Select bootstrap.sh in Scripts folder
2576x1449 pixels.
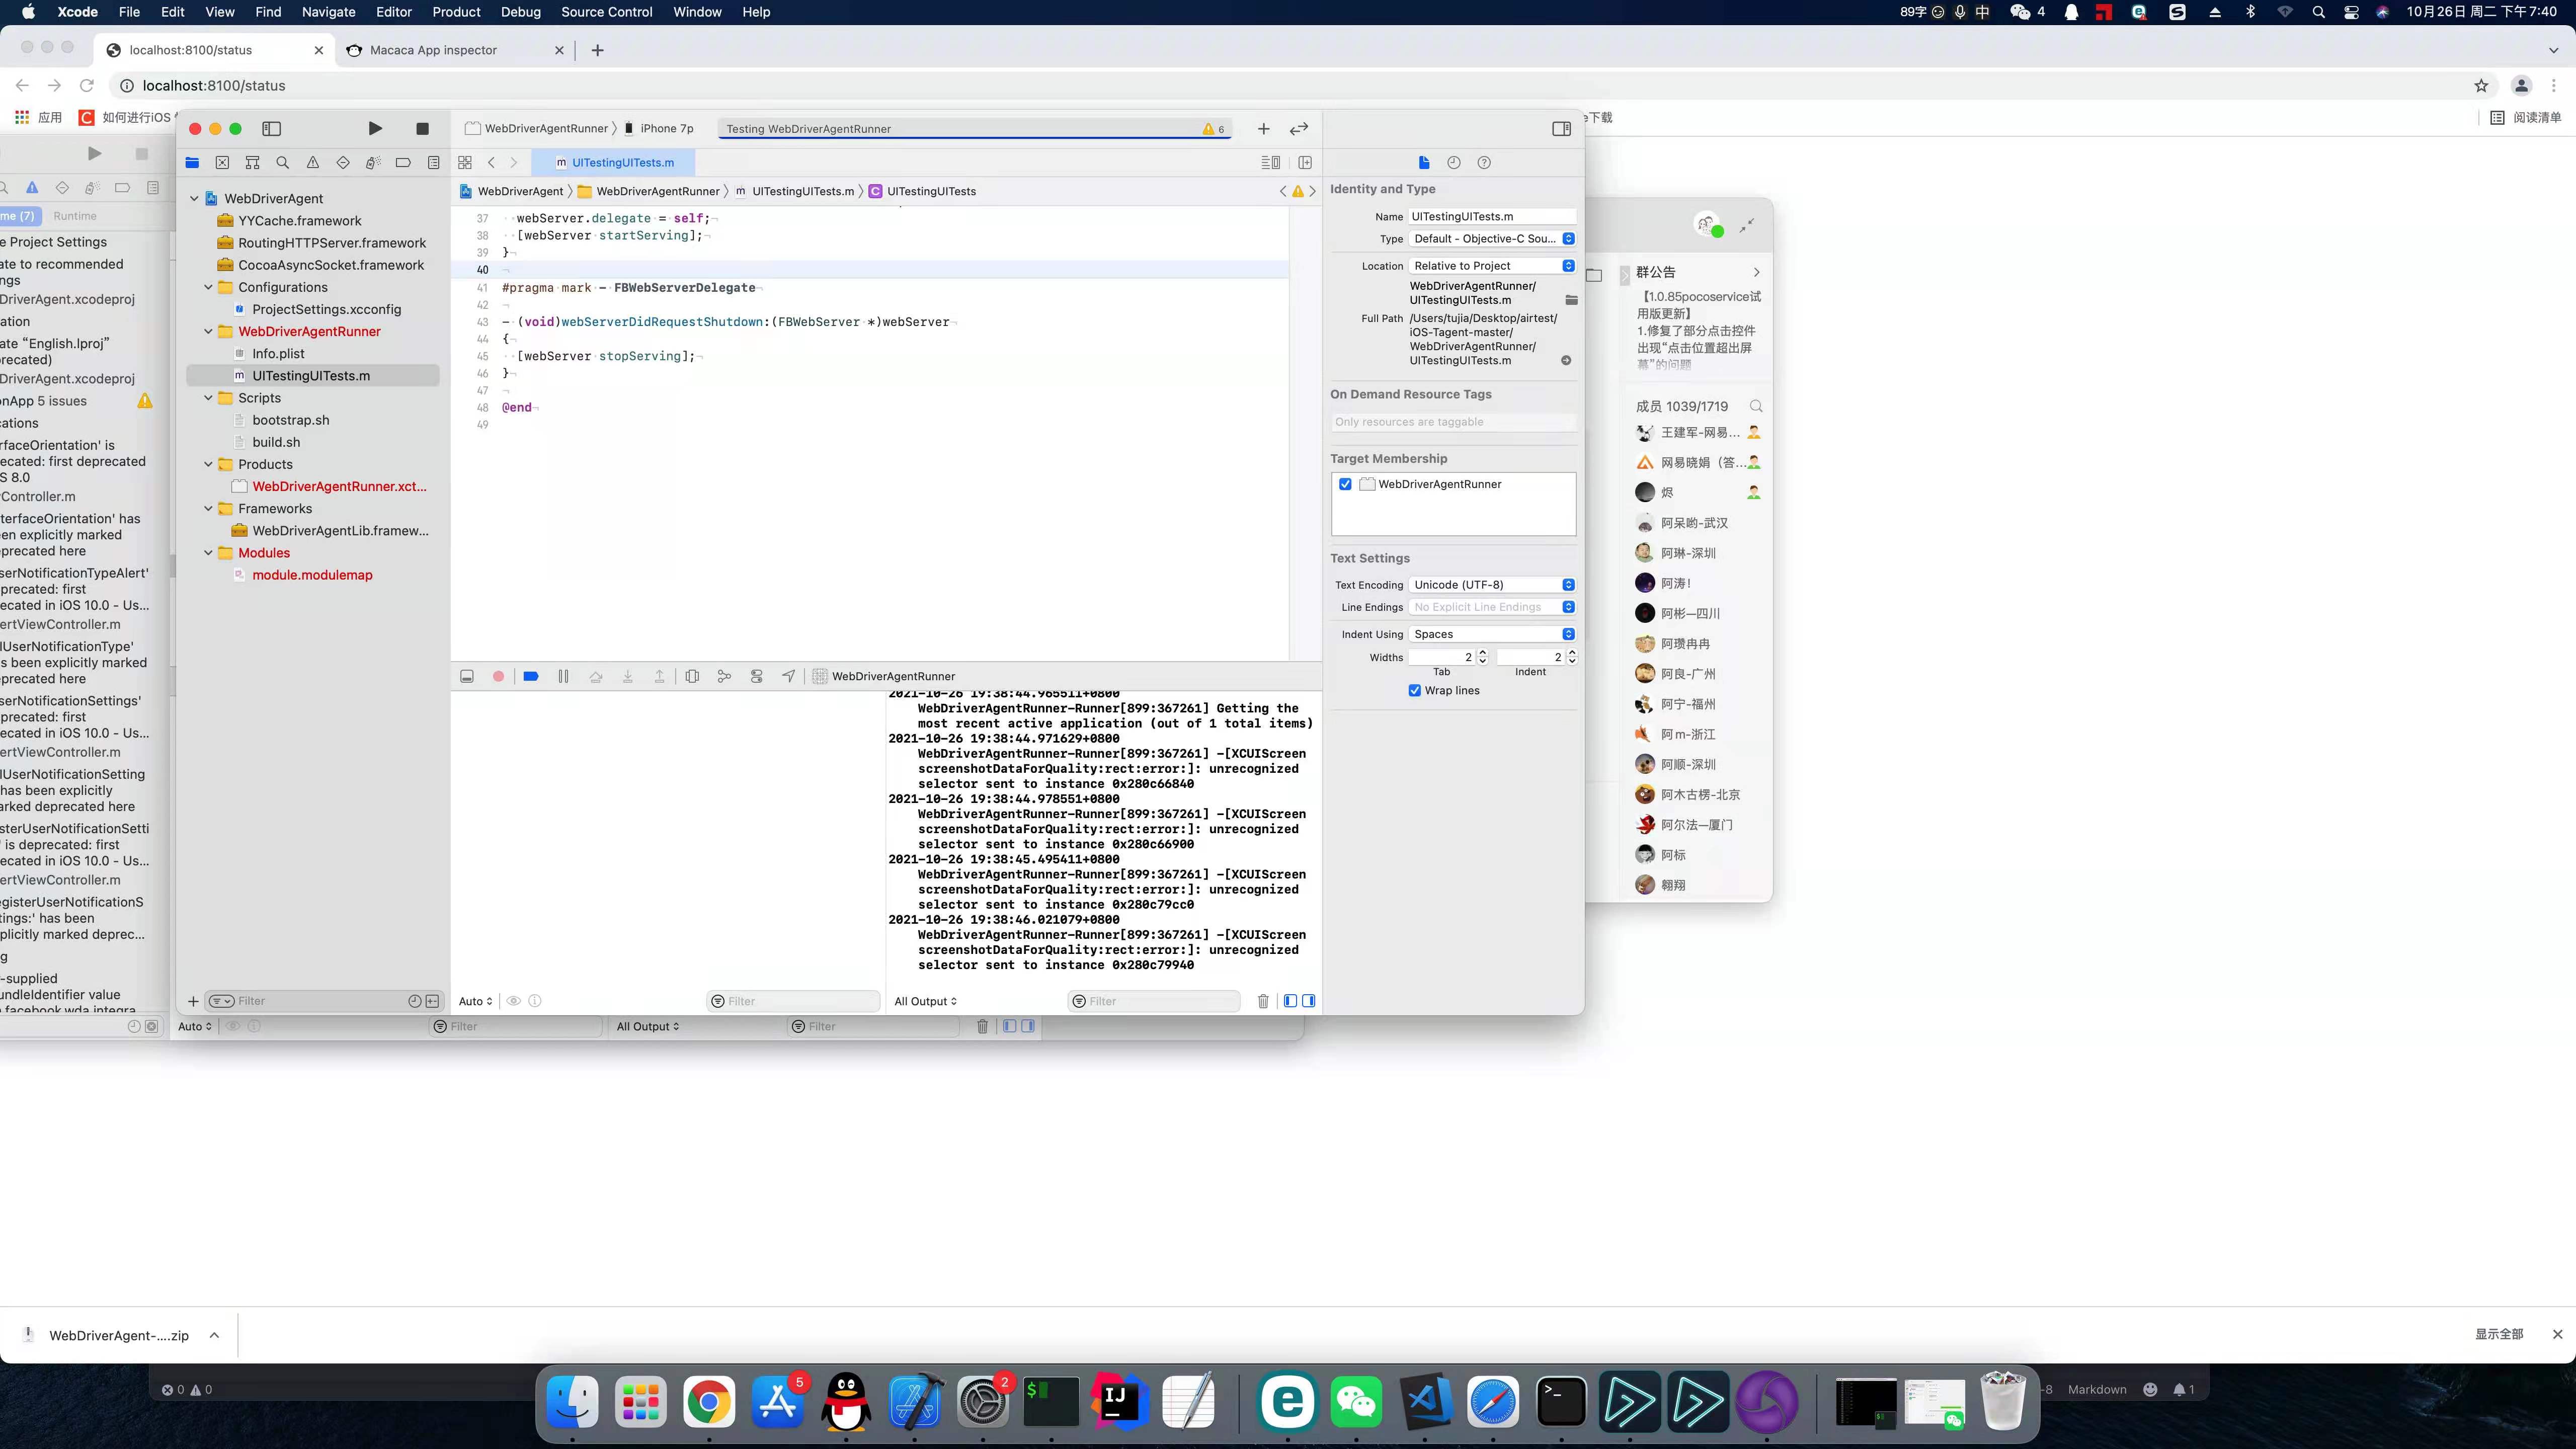[x=290, y=420]
